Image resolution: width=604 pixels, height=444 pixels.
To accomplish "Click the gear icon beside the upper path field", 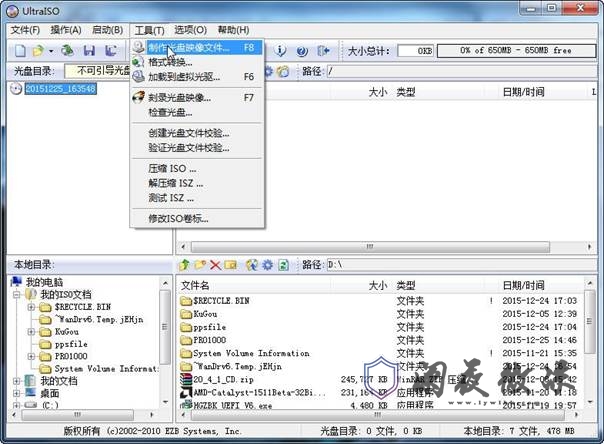I will (x=268, y=71).
